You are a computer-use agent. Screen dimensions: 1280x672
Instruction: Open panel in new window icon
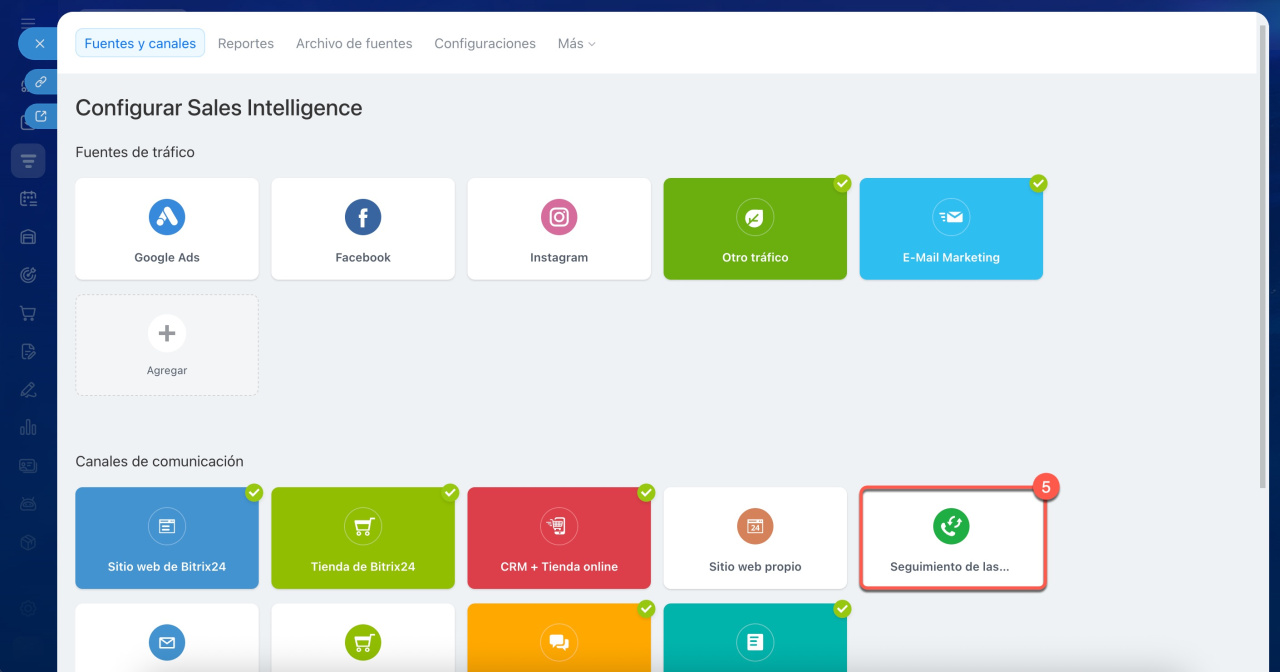click(40, 116)
